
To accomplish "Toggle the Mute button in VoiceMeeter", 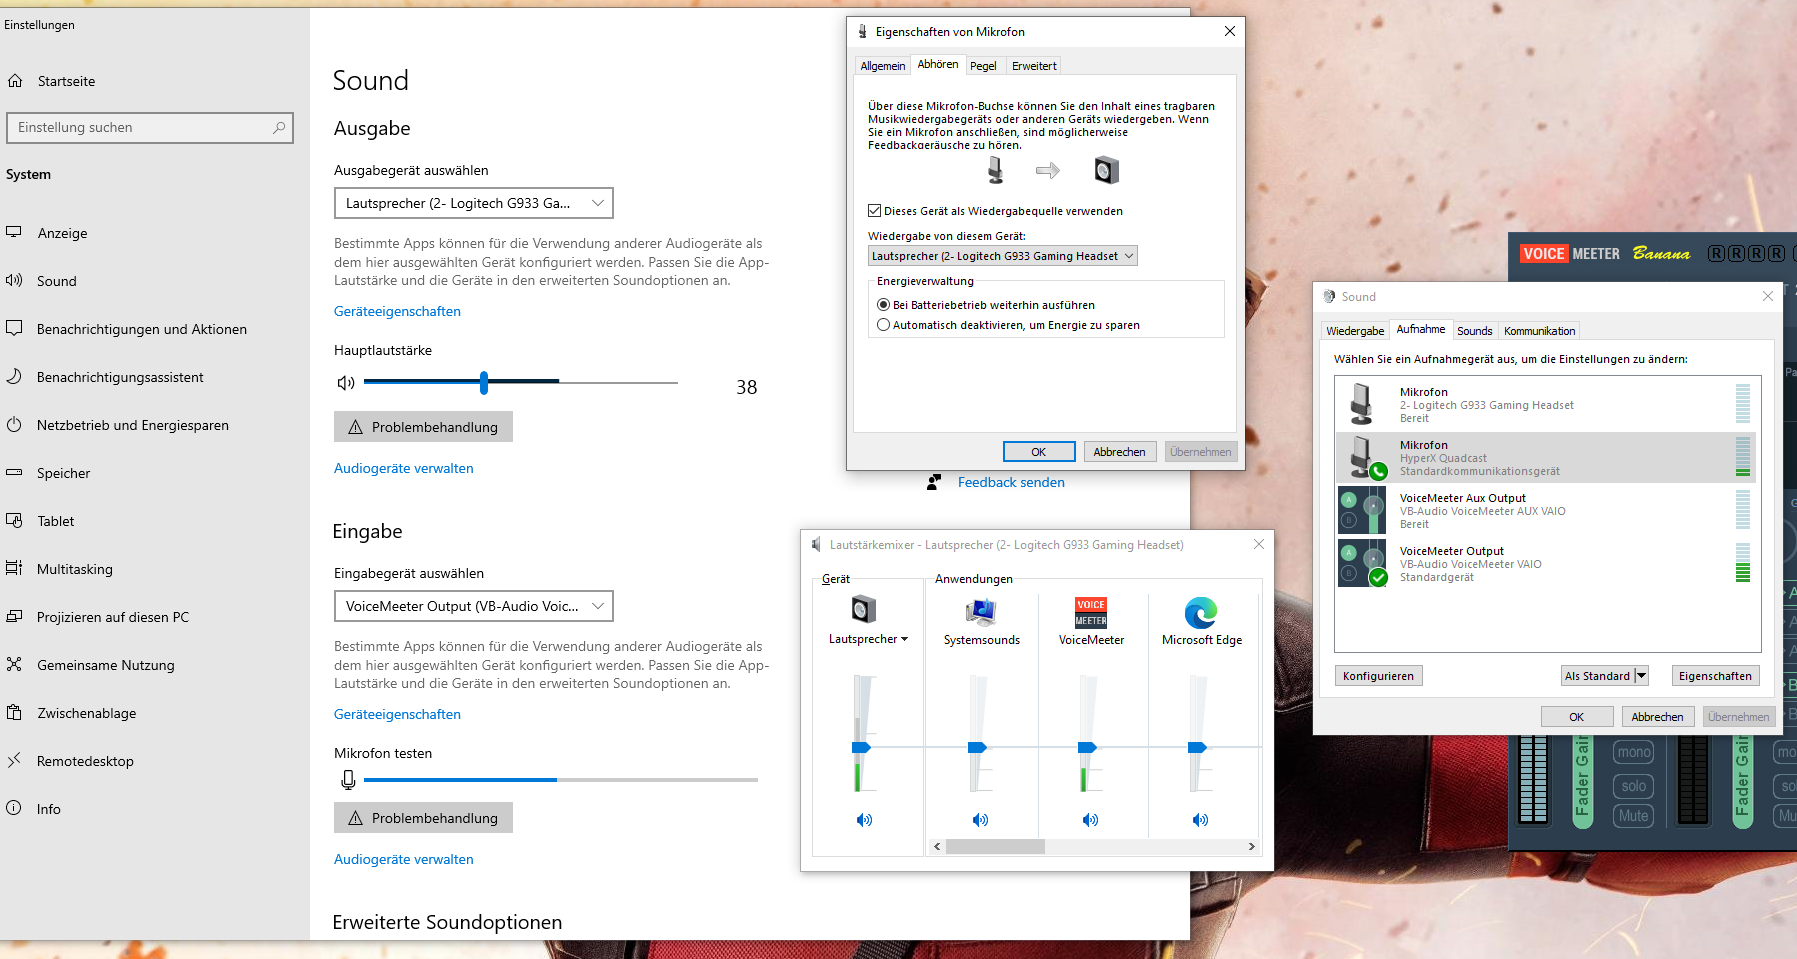I will pyautogui.click(x=1633, y=816).
